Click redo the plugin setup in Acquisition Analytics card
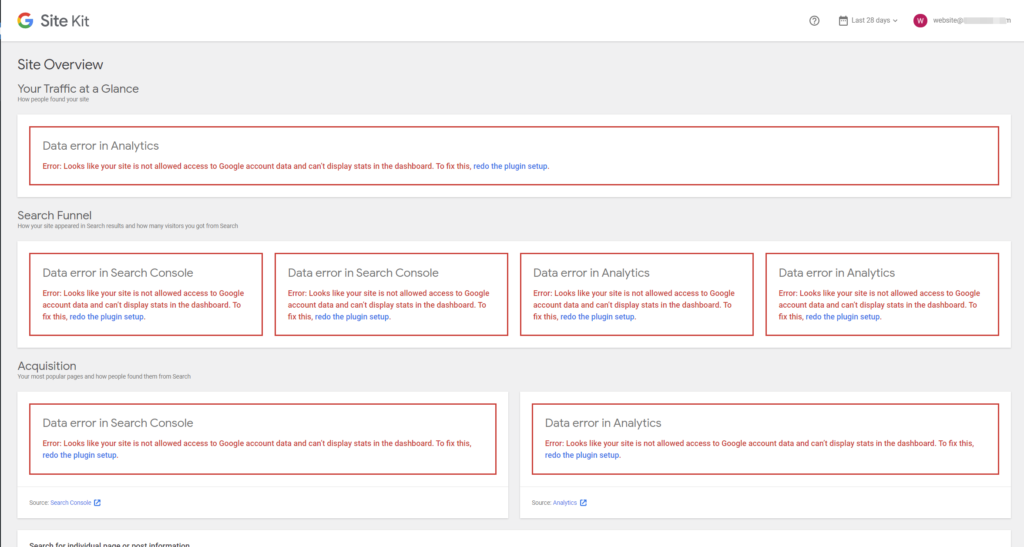This screenshot has width=1024, height=547. pyautogui.click(x=582, y=455)
